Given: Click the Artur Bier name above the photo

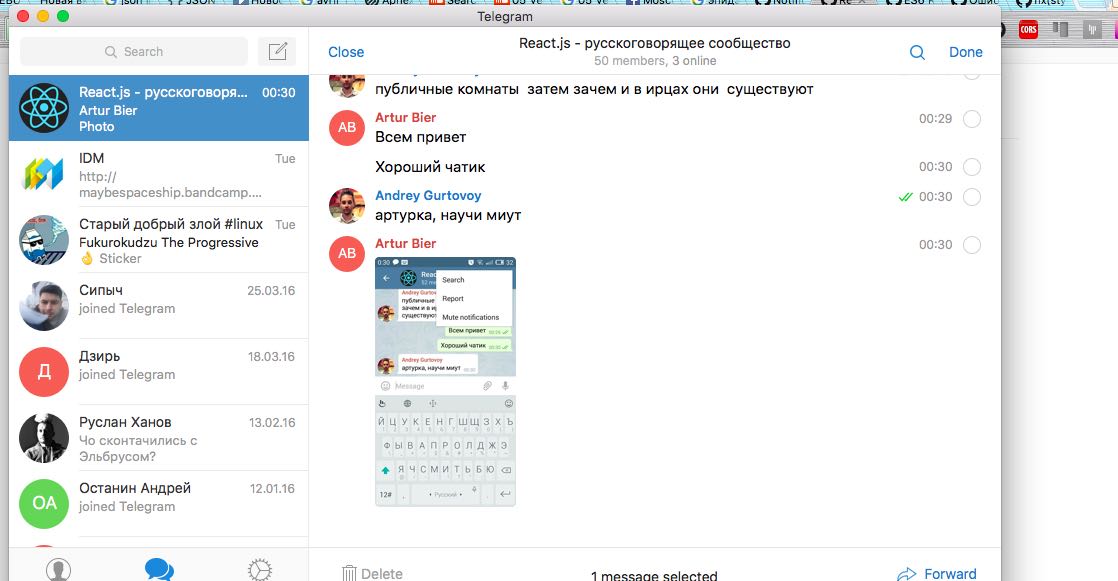Looking at the screenshot, I should coord(405,244).
